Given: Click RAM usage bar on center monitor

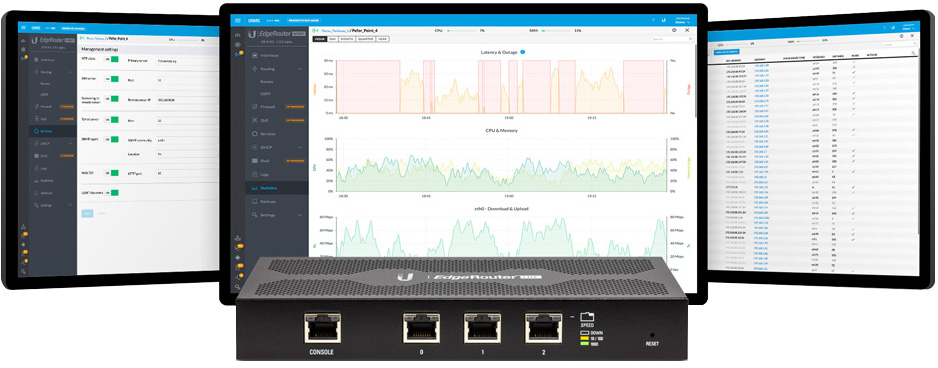Looking at the screenshot, I should click(556, 31).
